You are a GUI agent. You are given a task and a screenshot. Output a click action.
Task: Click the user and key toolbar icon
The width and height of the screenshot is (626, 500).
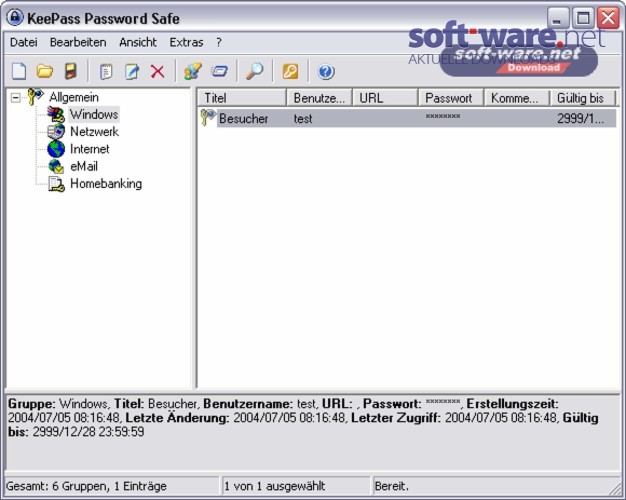click(x=192, y=71)
